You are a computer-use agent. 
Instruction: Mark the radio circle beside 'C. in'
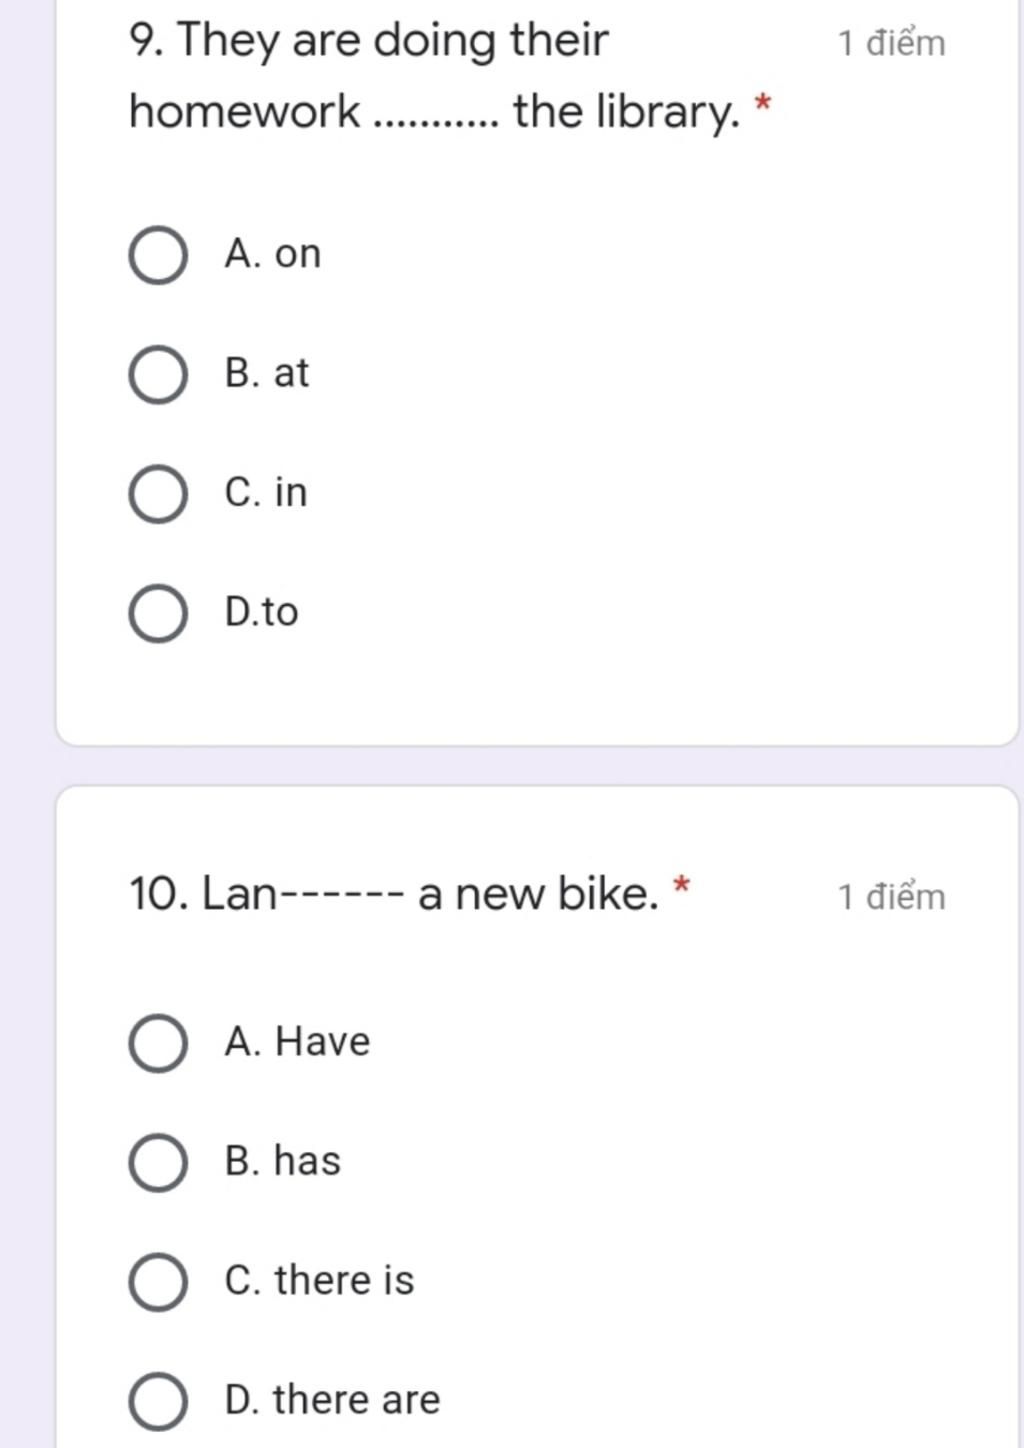pos(158,494)
